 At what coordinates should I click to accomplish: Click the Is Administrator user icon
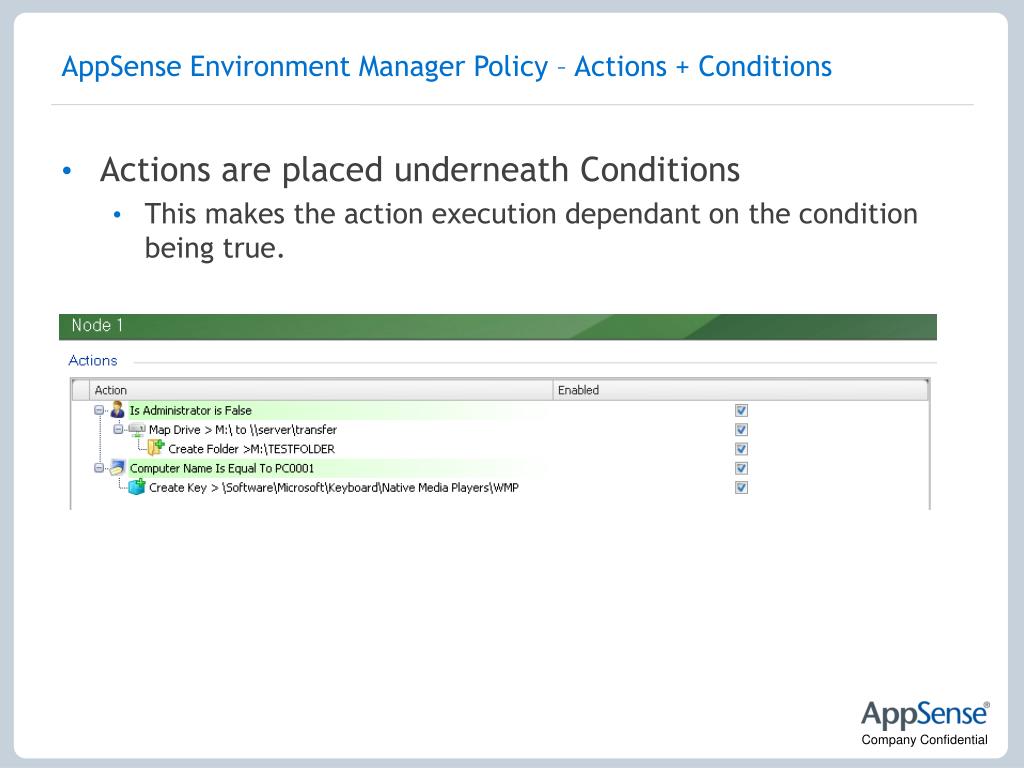pyautogui.click(x=118, y=410)
